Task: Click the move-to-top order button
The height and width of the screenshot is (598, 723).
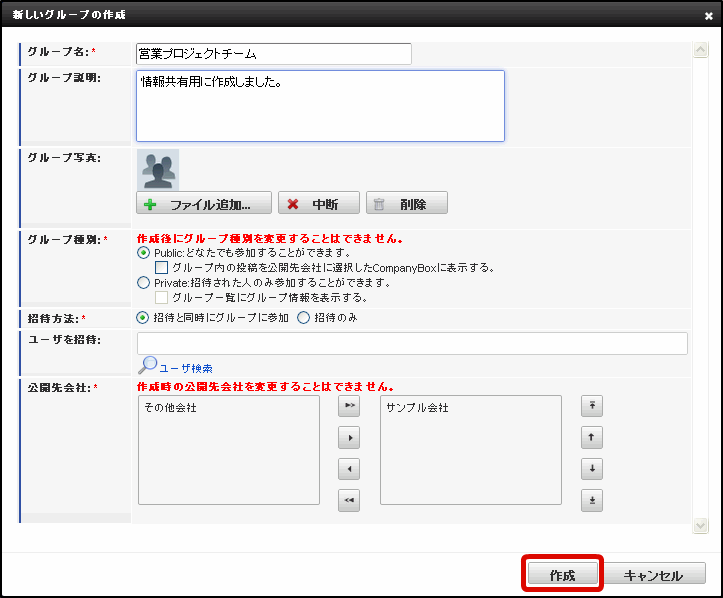Action: coord(592,406)
